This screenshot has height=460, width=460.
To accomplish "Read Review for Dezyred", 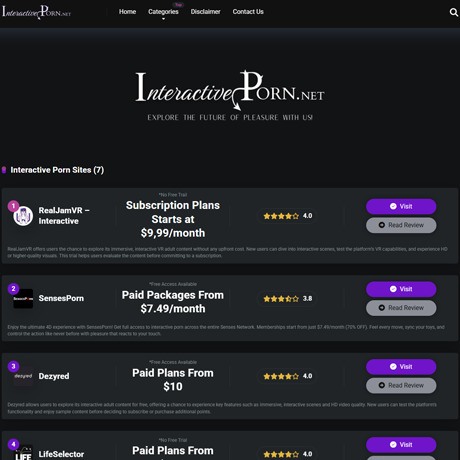I will coord(401,385).
